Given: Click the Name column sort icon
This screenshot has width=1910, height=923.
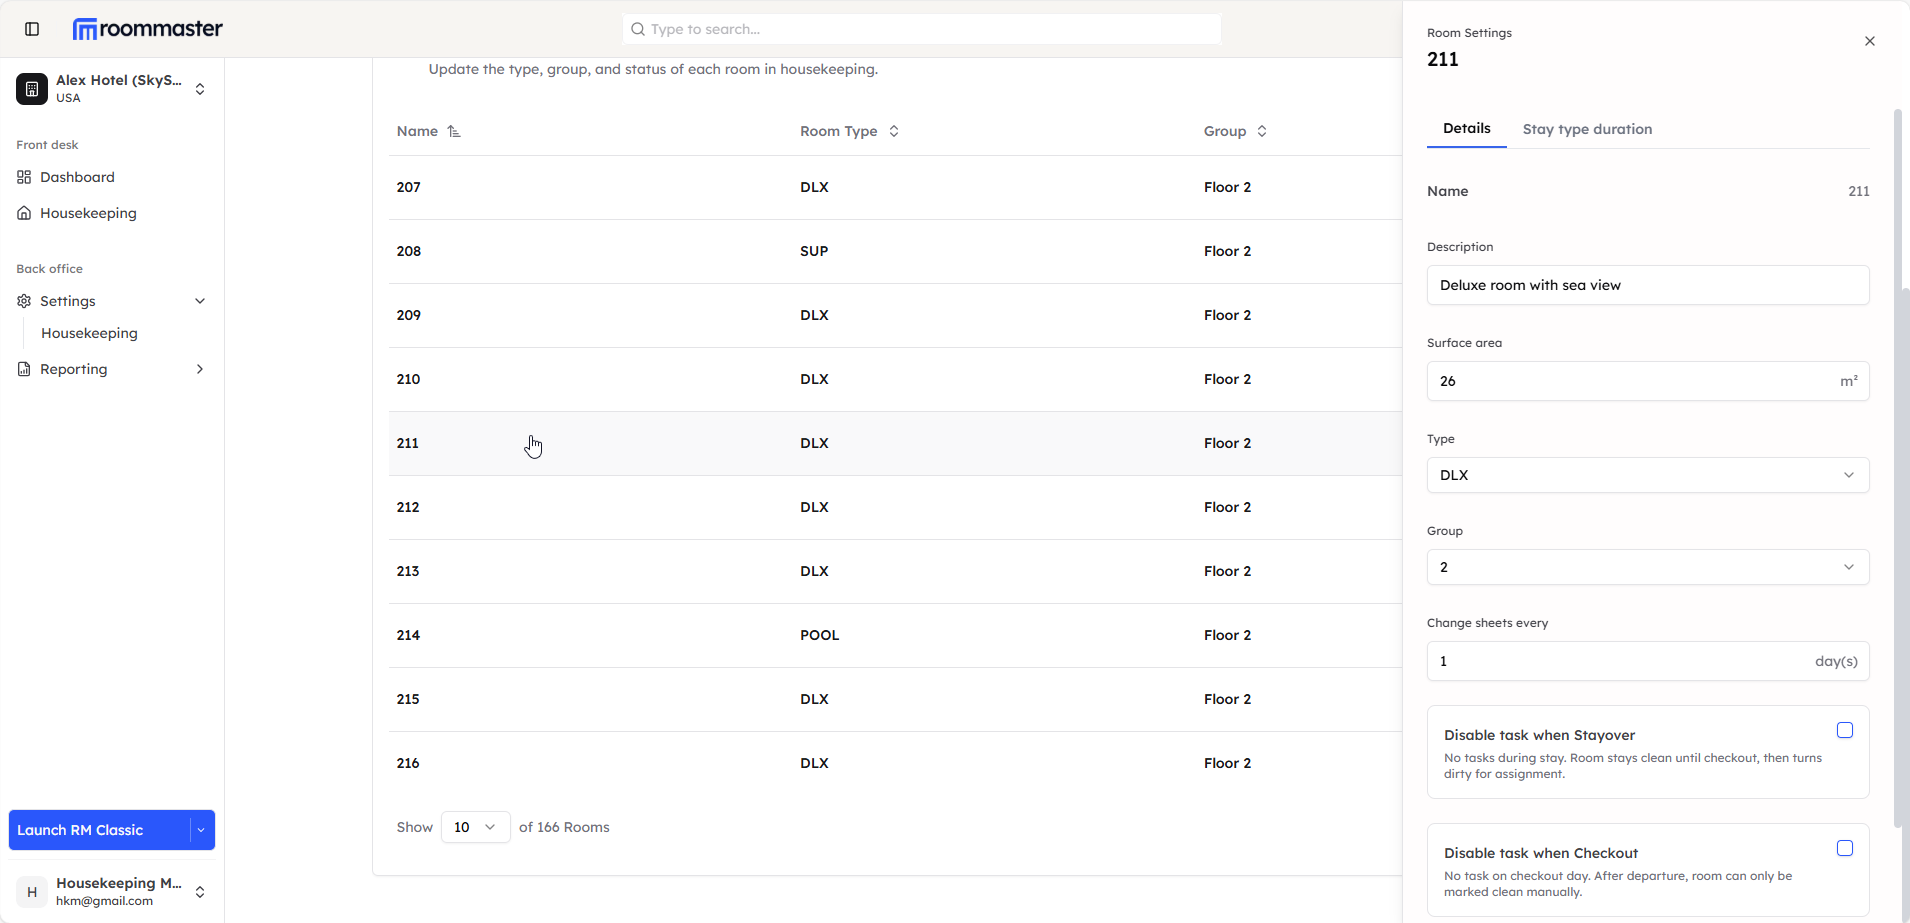Looking at the screenshot, I should [454, 132].
